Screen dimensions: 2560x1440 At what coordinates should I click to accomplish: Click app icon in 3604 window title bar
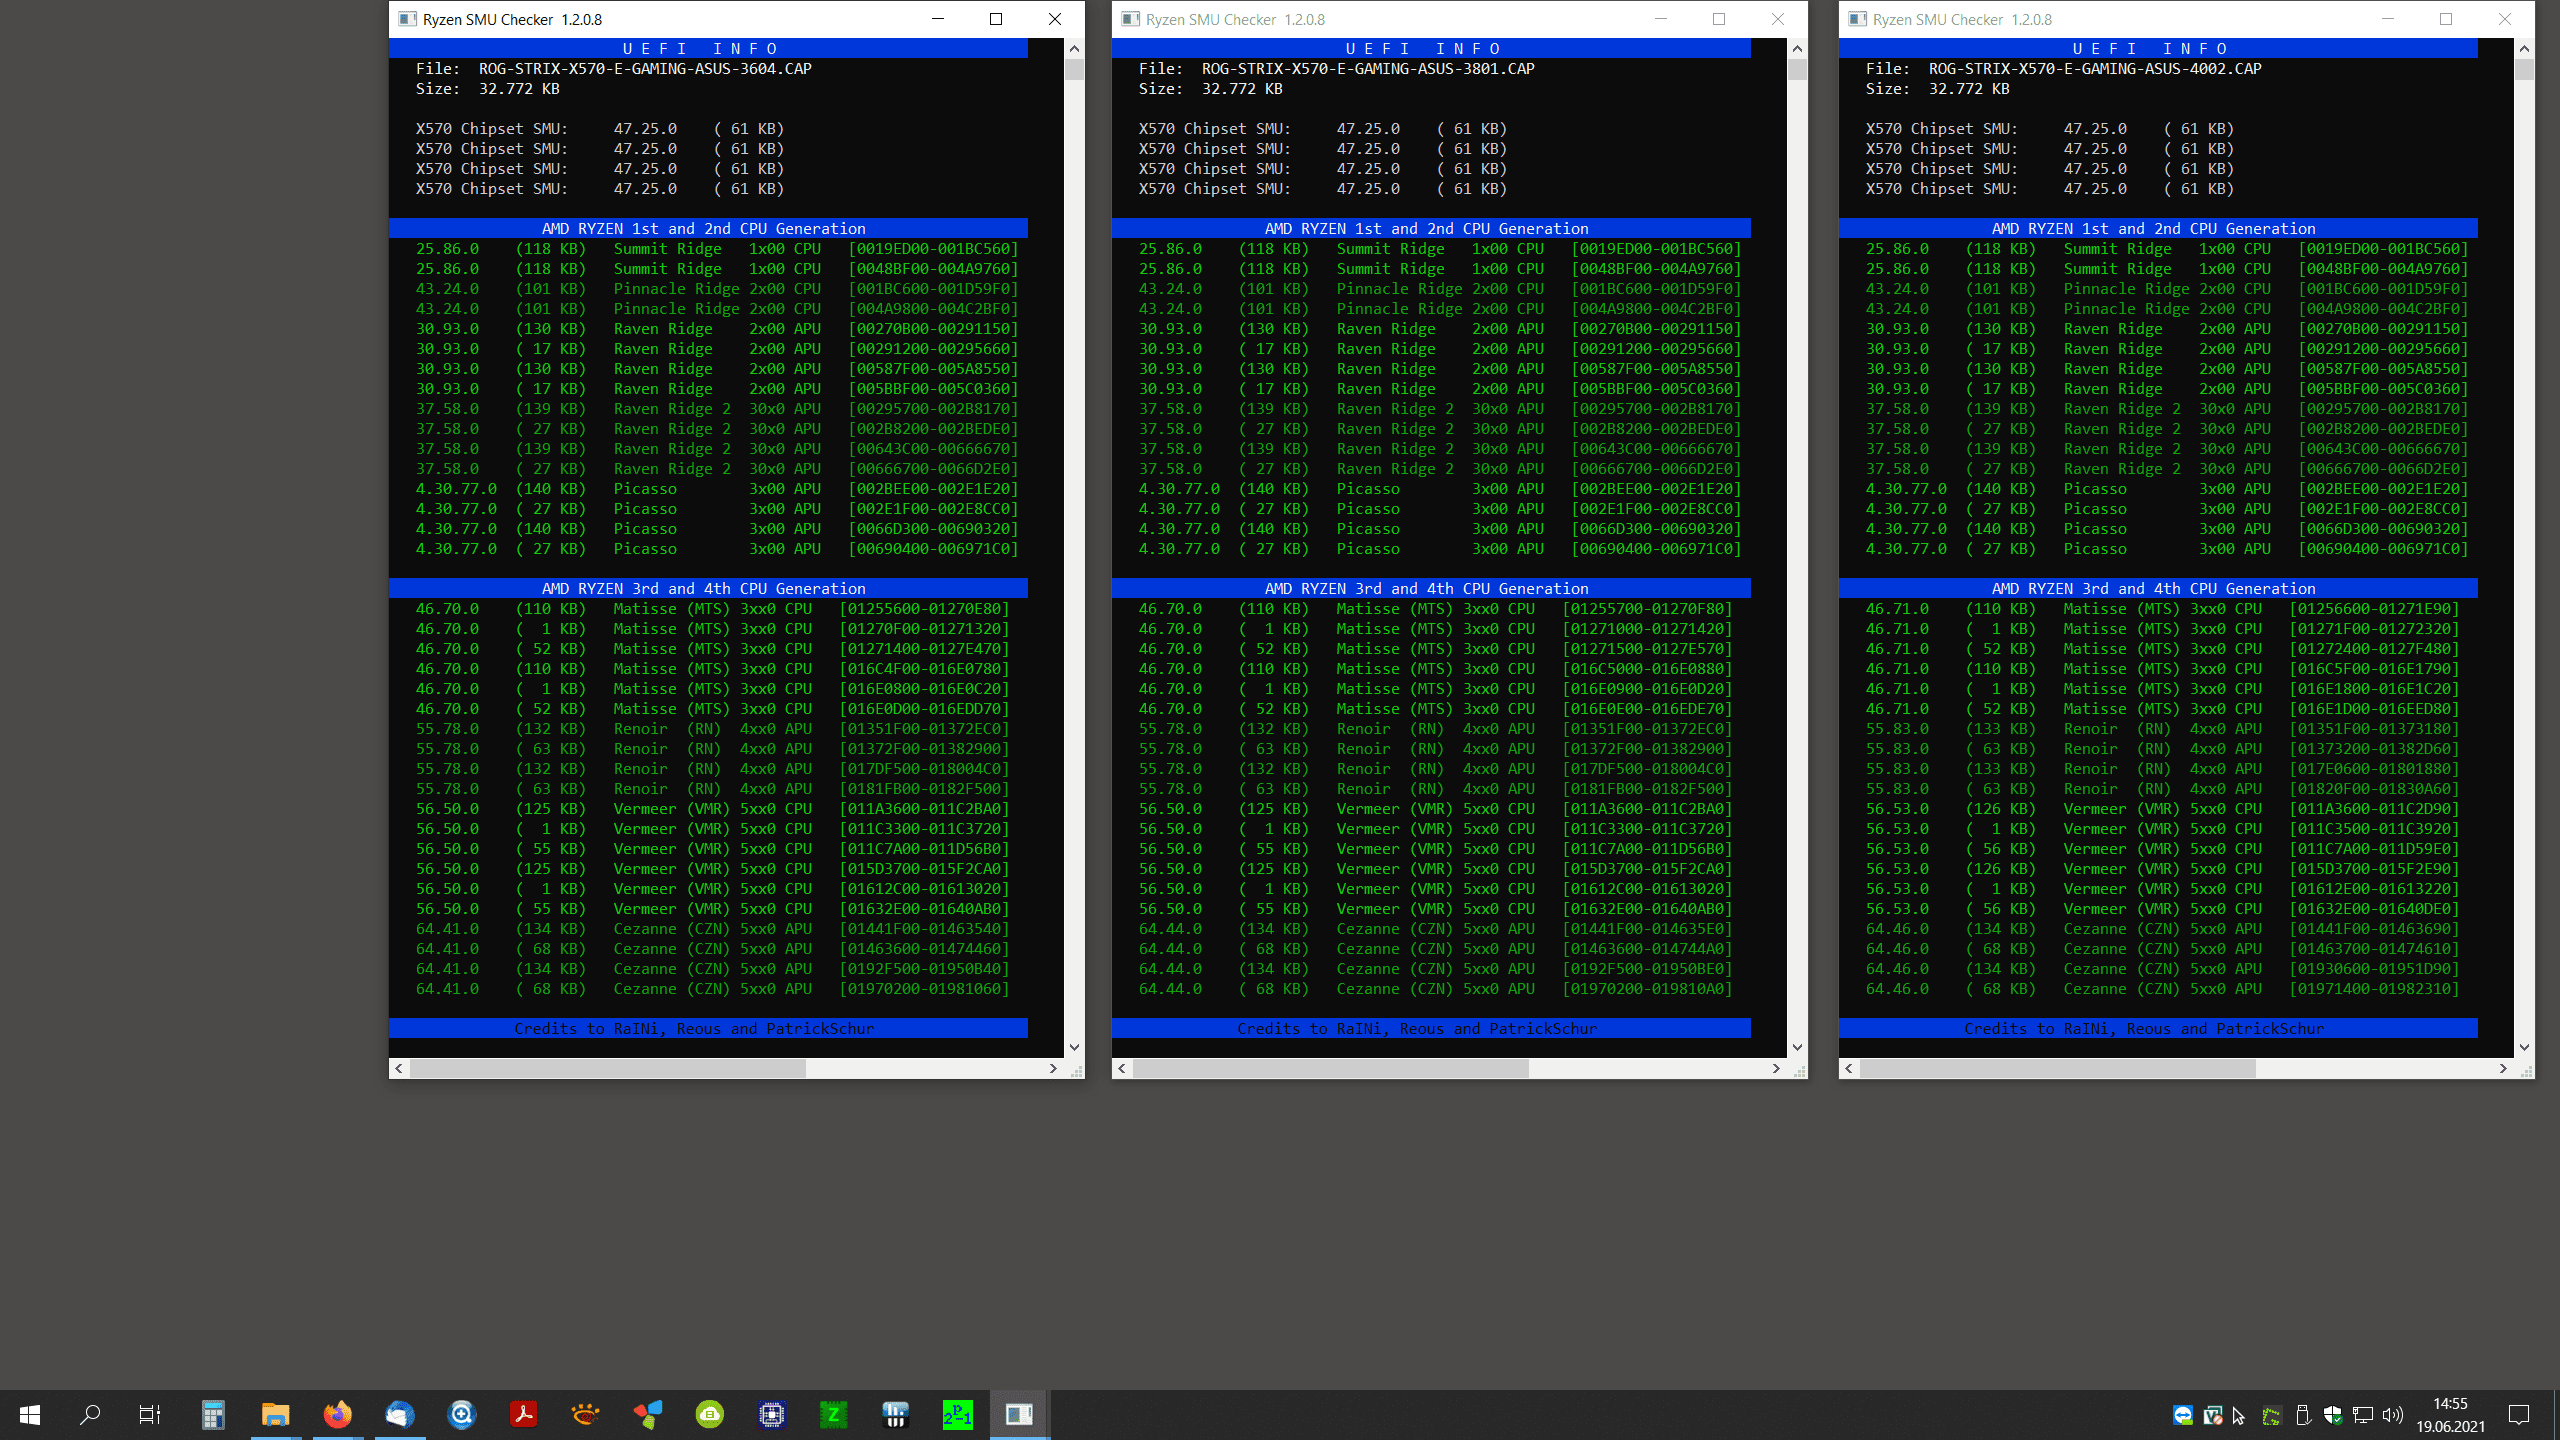(x=407, y=19)
